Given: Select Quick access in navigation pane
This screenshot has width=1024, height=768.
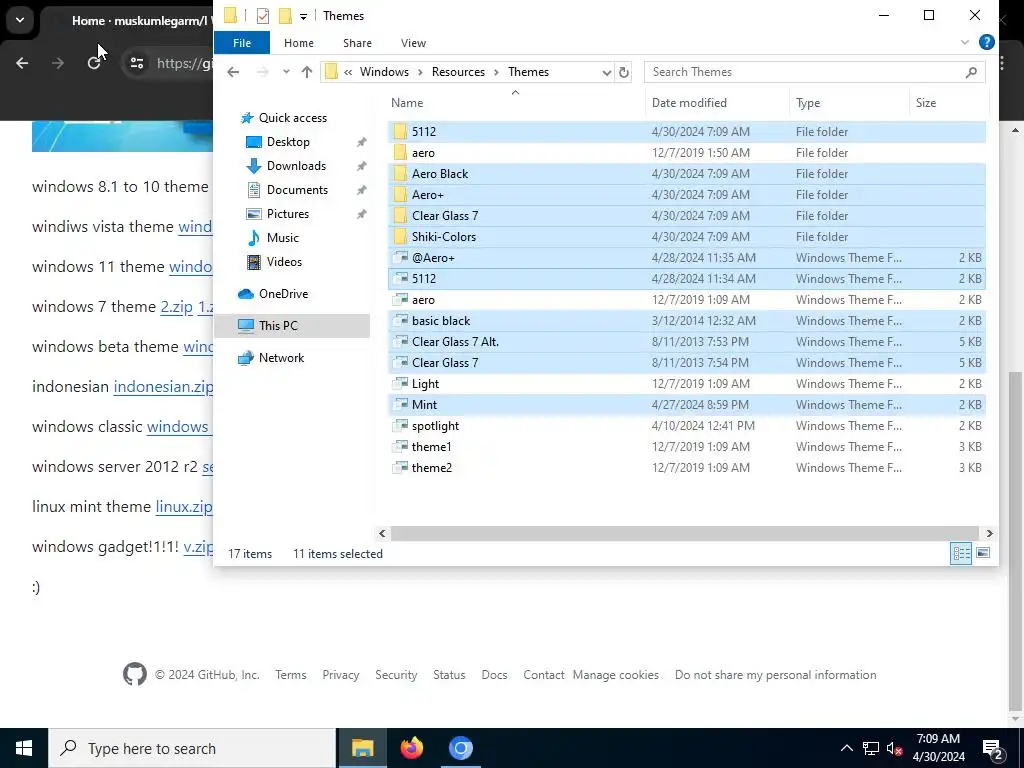Looking at the screenshot, I should point(293,118).
